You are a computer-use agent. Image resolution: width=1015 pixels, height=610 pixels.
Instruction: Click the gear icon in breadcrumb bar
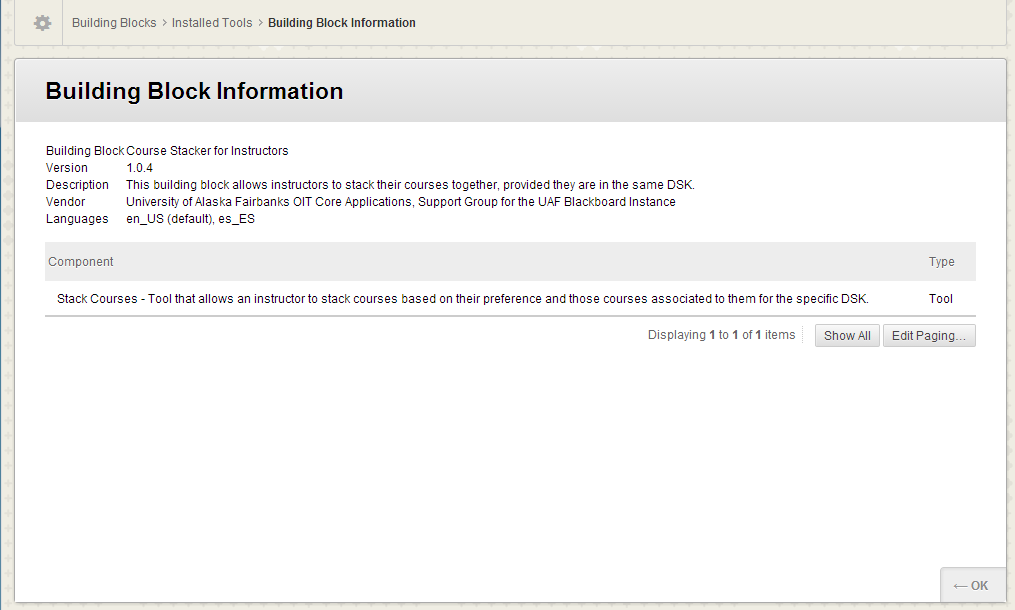[x=42, y=23]
